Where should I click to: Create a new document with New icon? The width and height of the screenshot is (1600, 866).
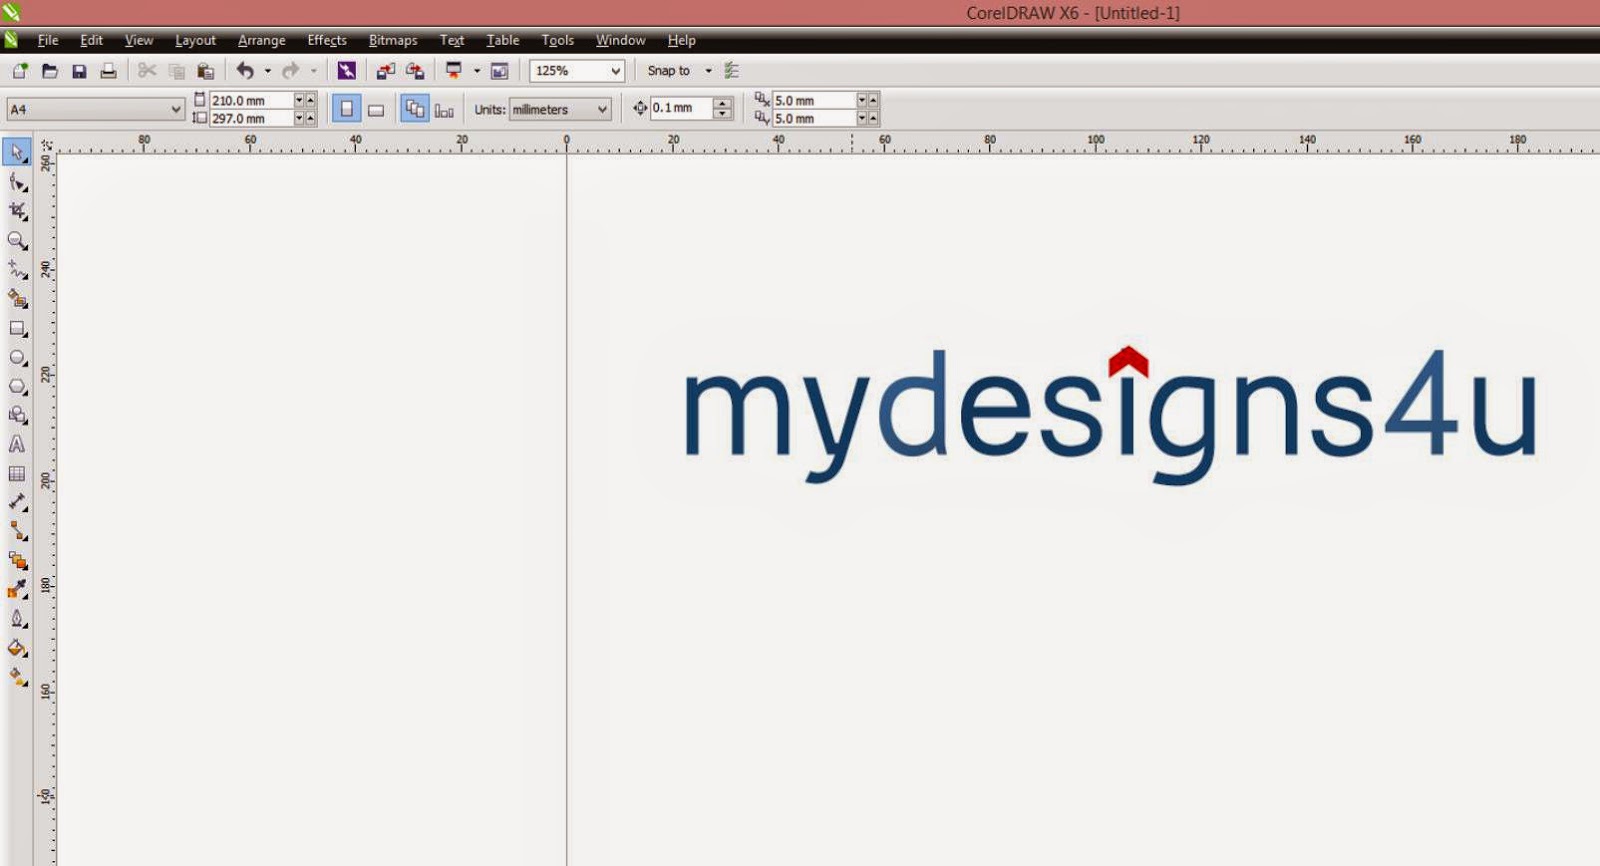(20, 70)
